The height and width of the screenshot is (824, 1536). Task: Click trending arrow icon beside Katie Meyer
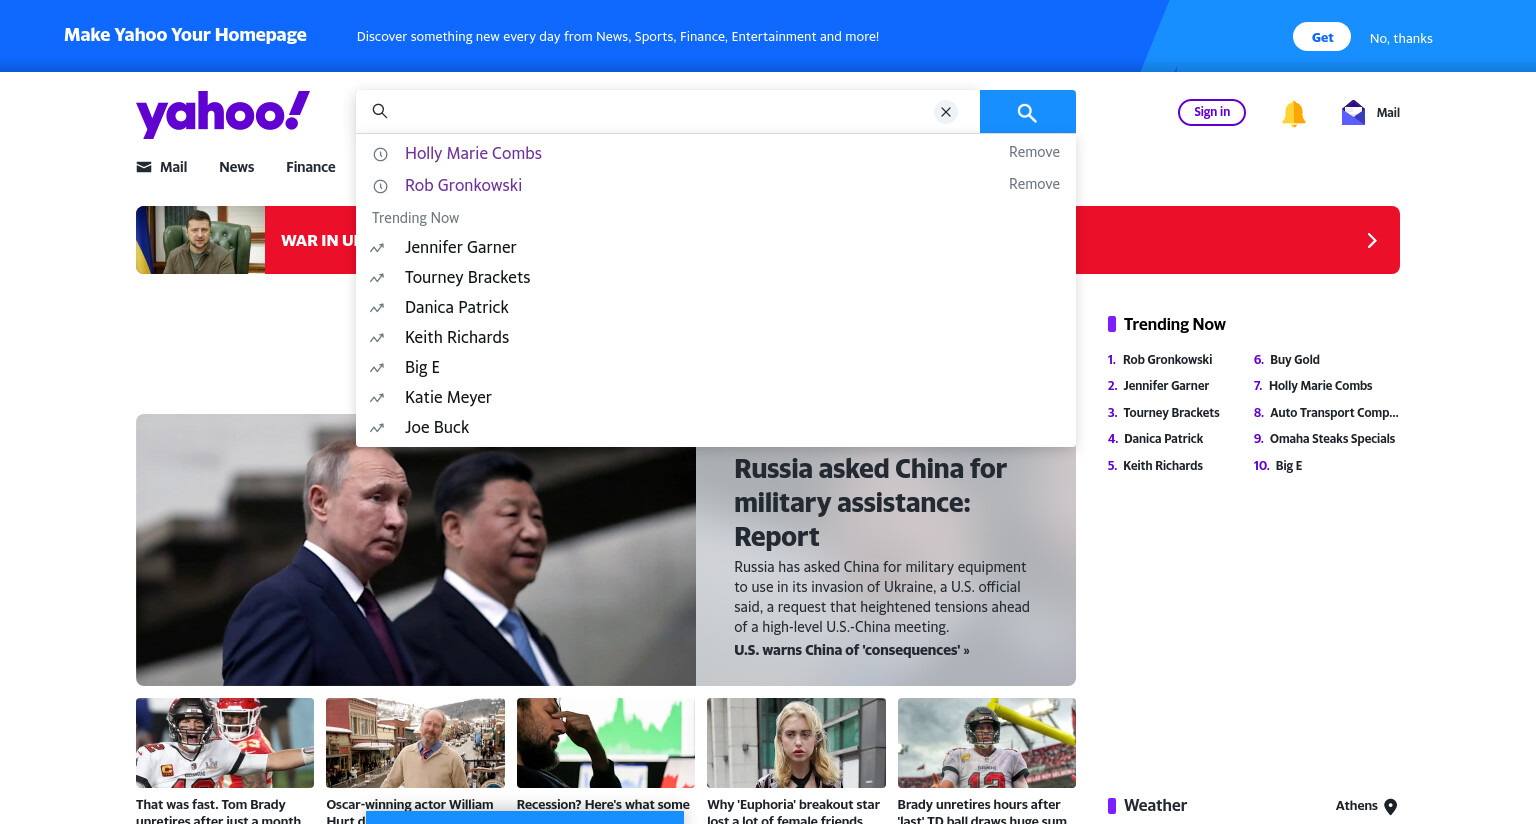pos(377,398)
